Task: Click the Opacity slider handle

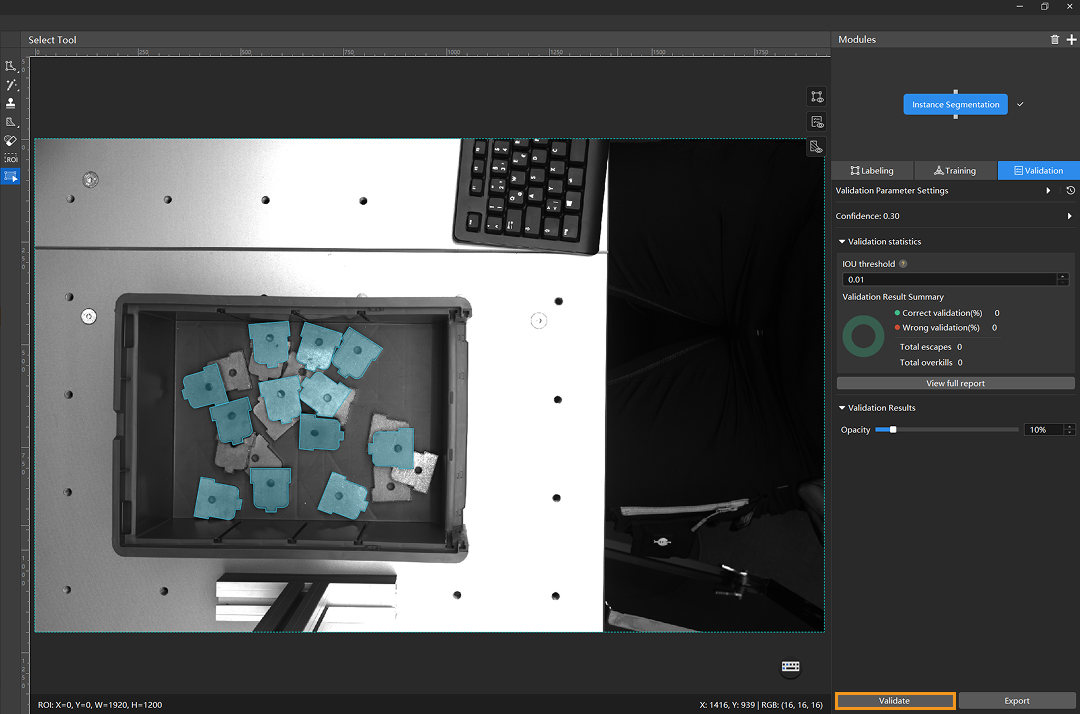Action: [x=893, y=430]
